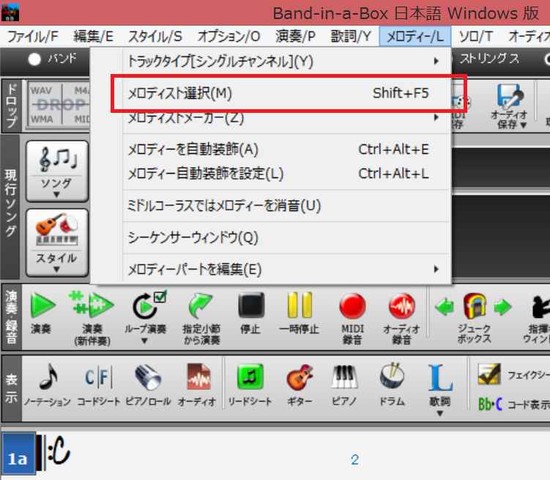Open the ピアノ window
550x480 pixels.
point(344,385)
